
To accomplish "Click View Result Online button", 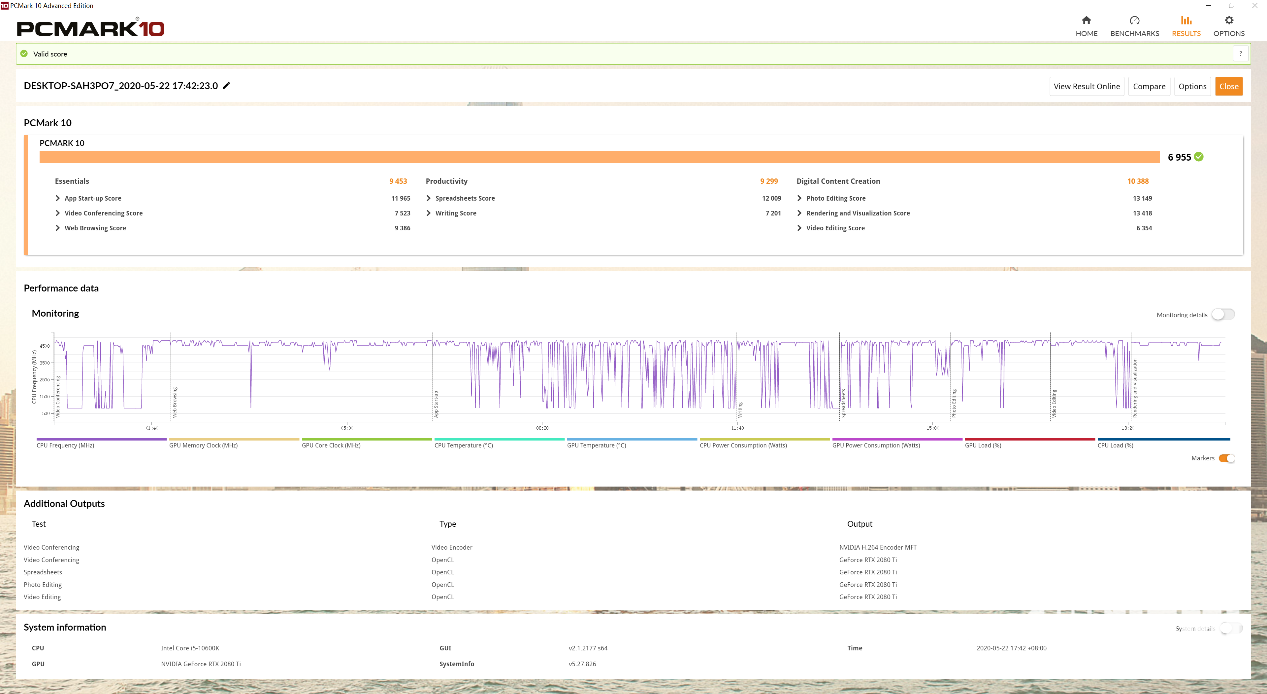I will coord(1087,86).
